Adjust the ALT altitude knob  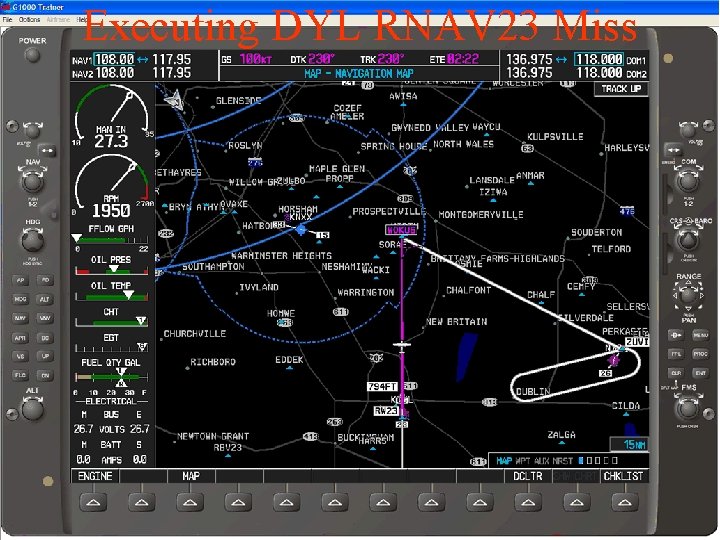[x=32, y=409]
